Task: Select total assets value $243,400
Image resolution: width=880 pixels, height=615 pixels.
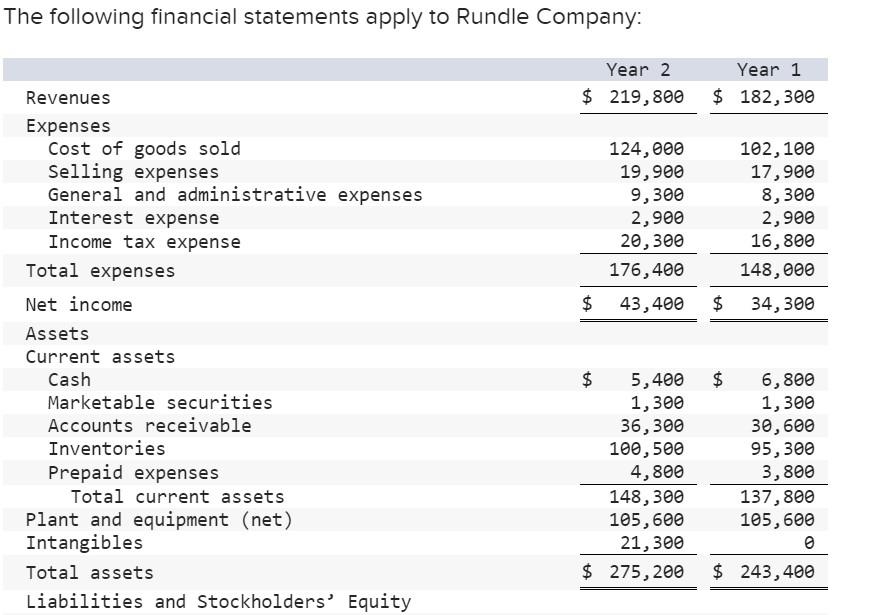Action: [763, 572]
